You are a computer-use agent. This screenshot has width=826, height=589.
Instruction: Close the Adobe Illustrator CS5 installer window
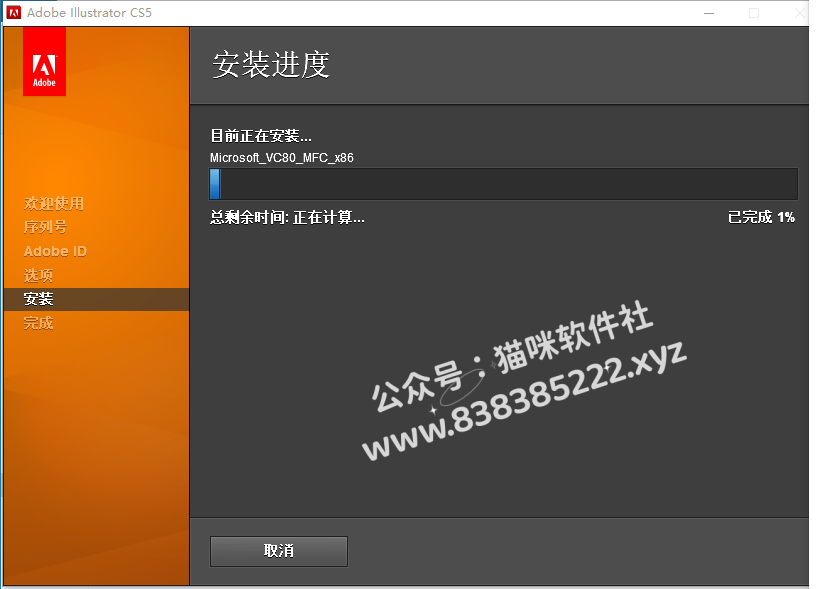800,13
